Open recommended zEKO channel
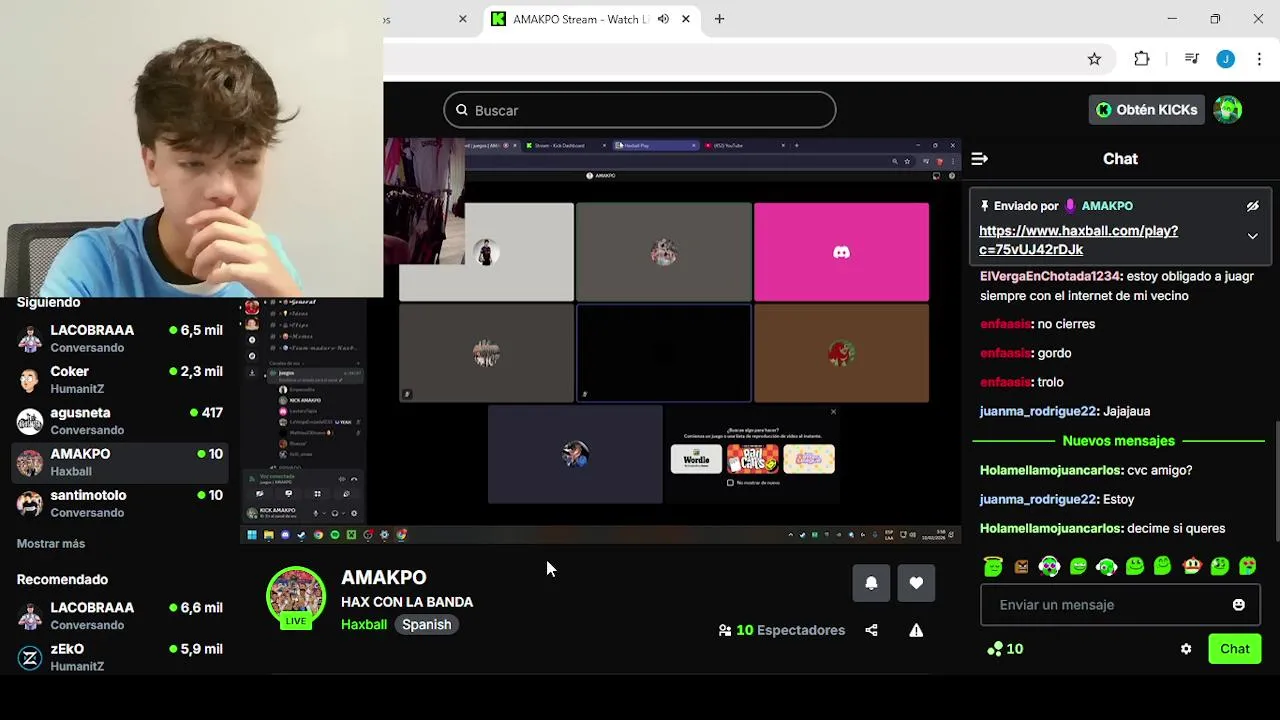 point(120,657)
